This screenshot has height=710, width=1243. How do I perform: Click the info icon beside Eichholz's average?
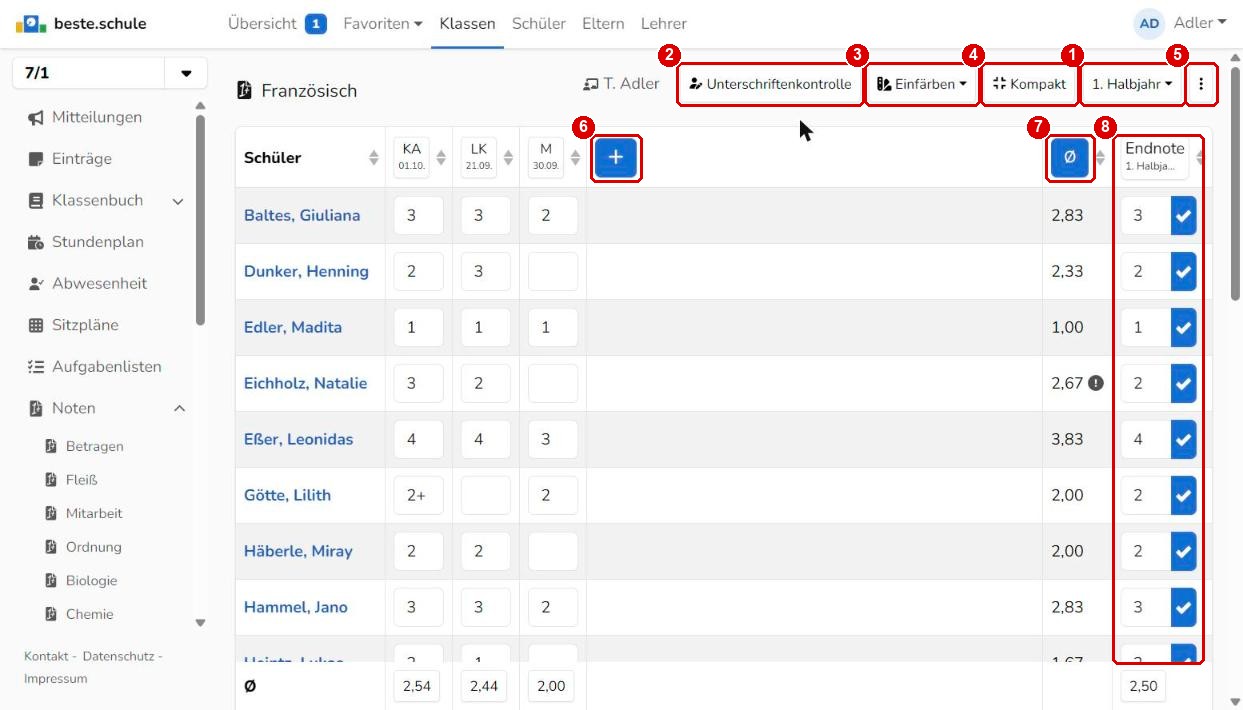pos(1096,383)
